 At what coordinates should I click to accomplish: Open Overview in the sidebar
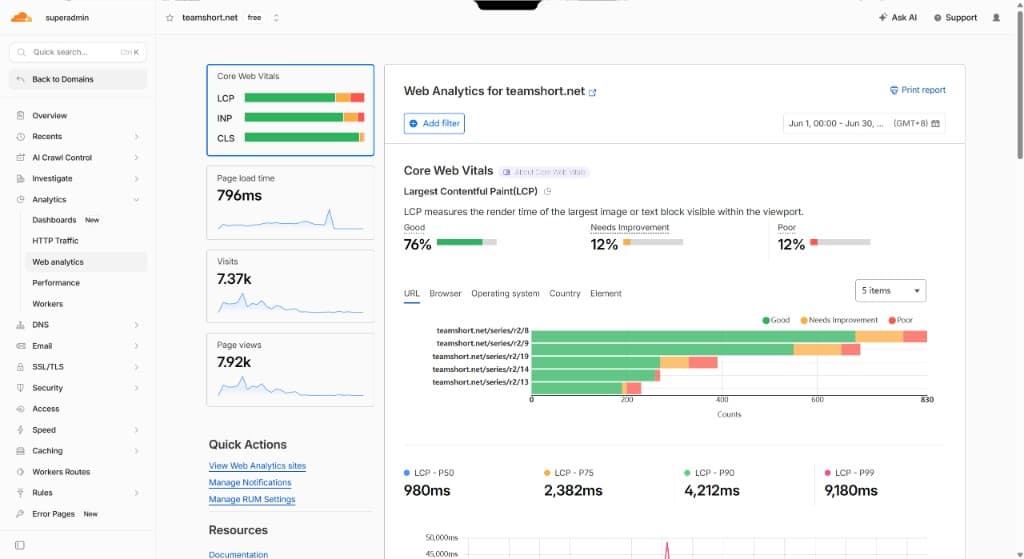pyautogui.click(x=50, y=116)
